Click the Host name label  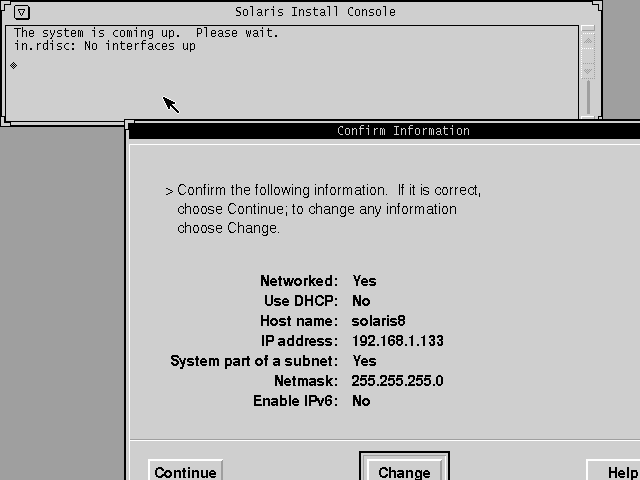pyautogui.click(x=299, y=321)
